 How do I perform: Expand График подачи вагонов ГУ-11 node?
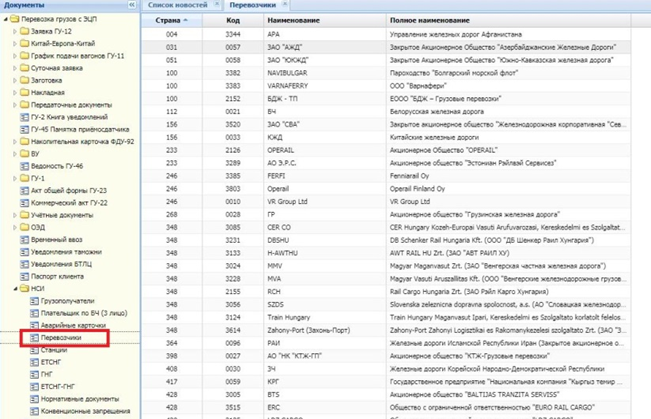(x=15, y=56)
